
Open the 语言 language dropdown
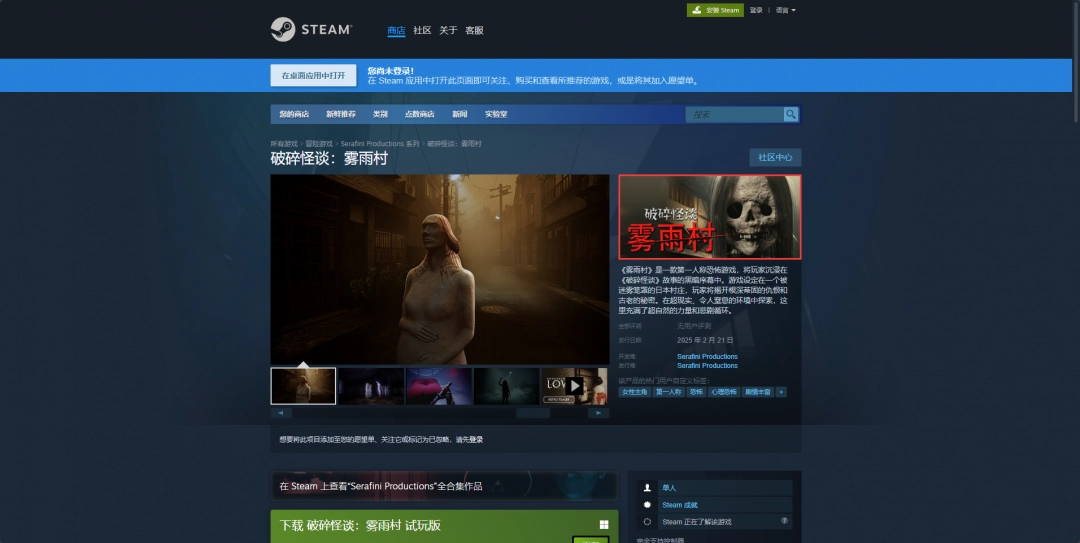(785, 10)
